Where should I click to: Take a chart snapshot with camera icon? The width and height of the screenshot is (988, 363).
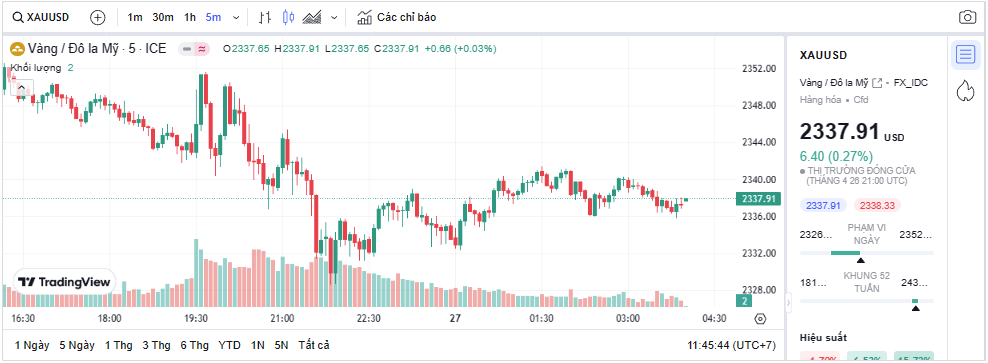(967, 18)
